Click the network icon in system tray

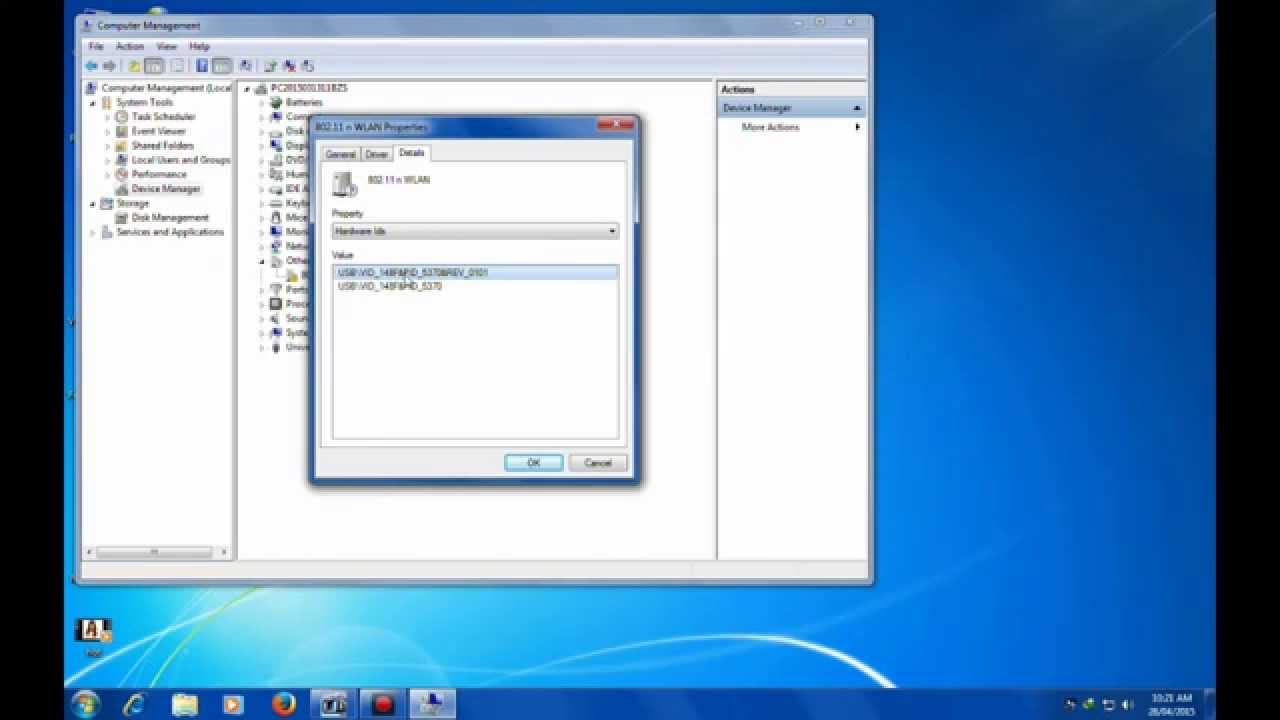tap(1108, 704)
